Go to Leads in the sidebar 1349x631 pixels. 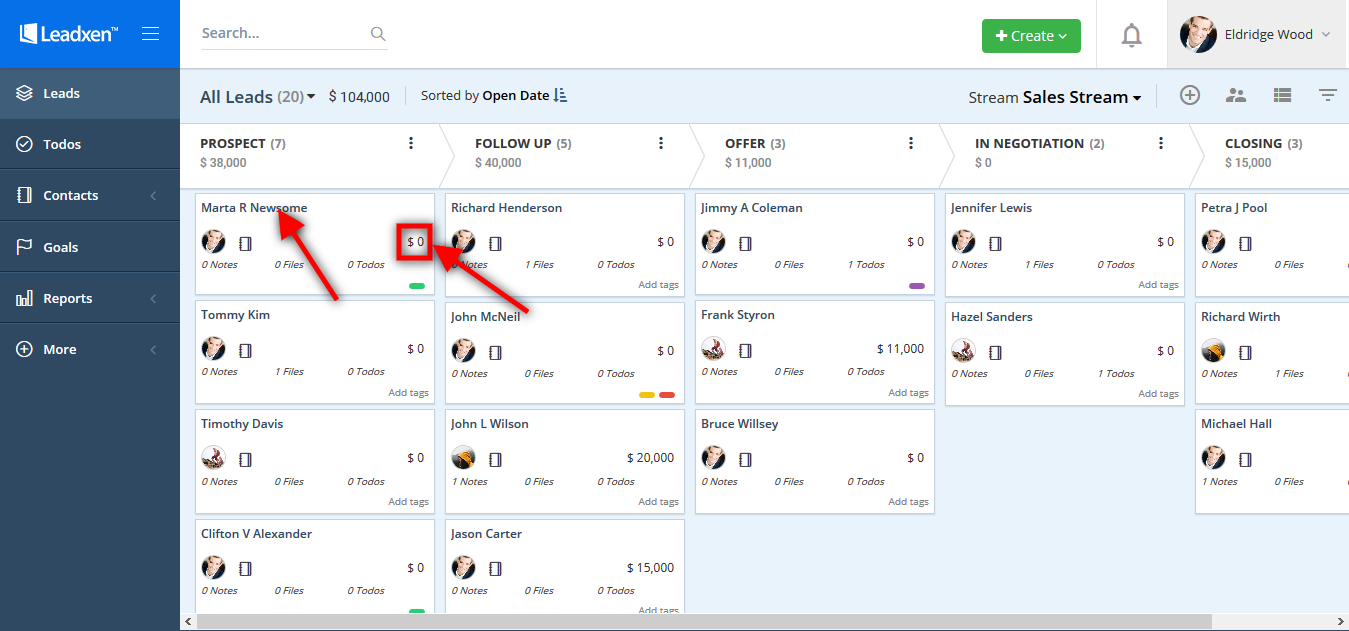click(x=90, y=93)
